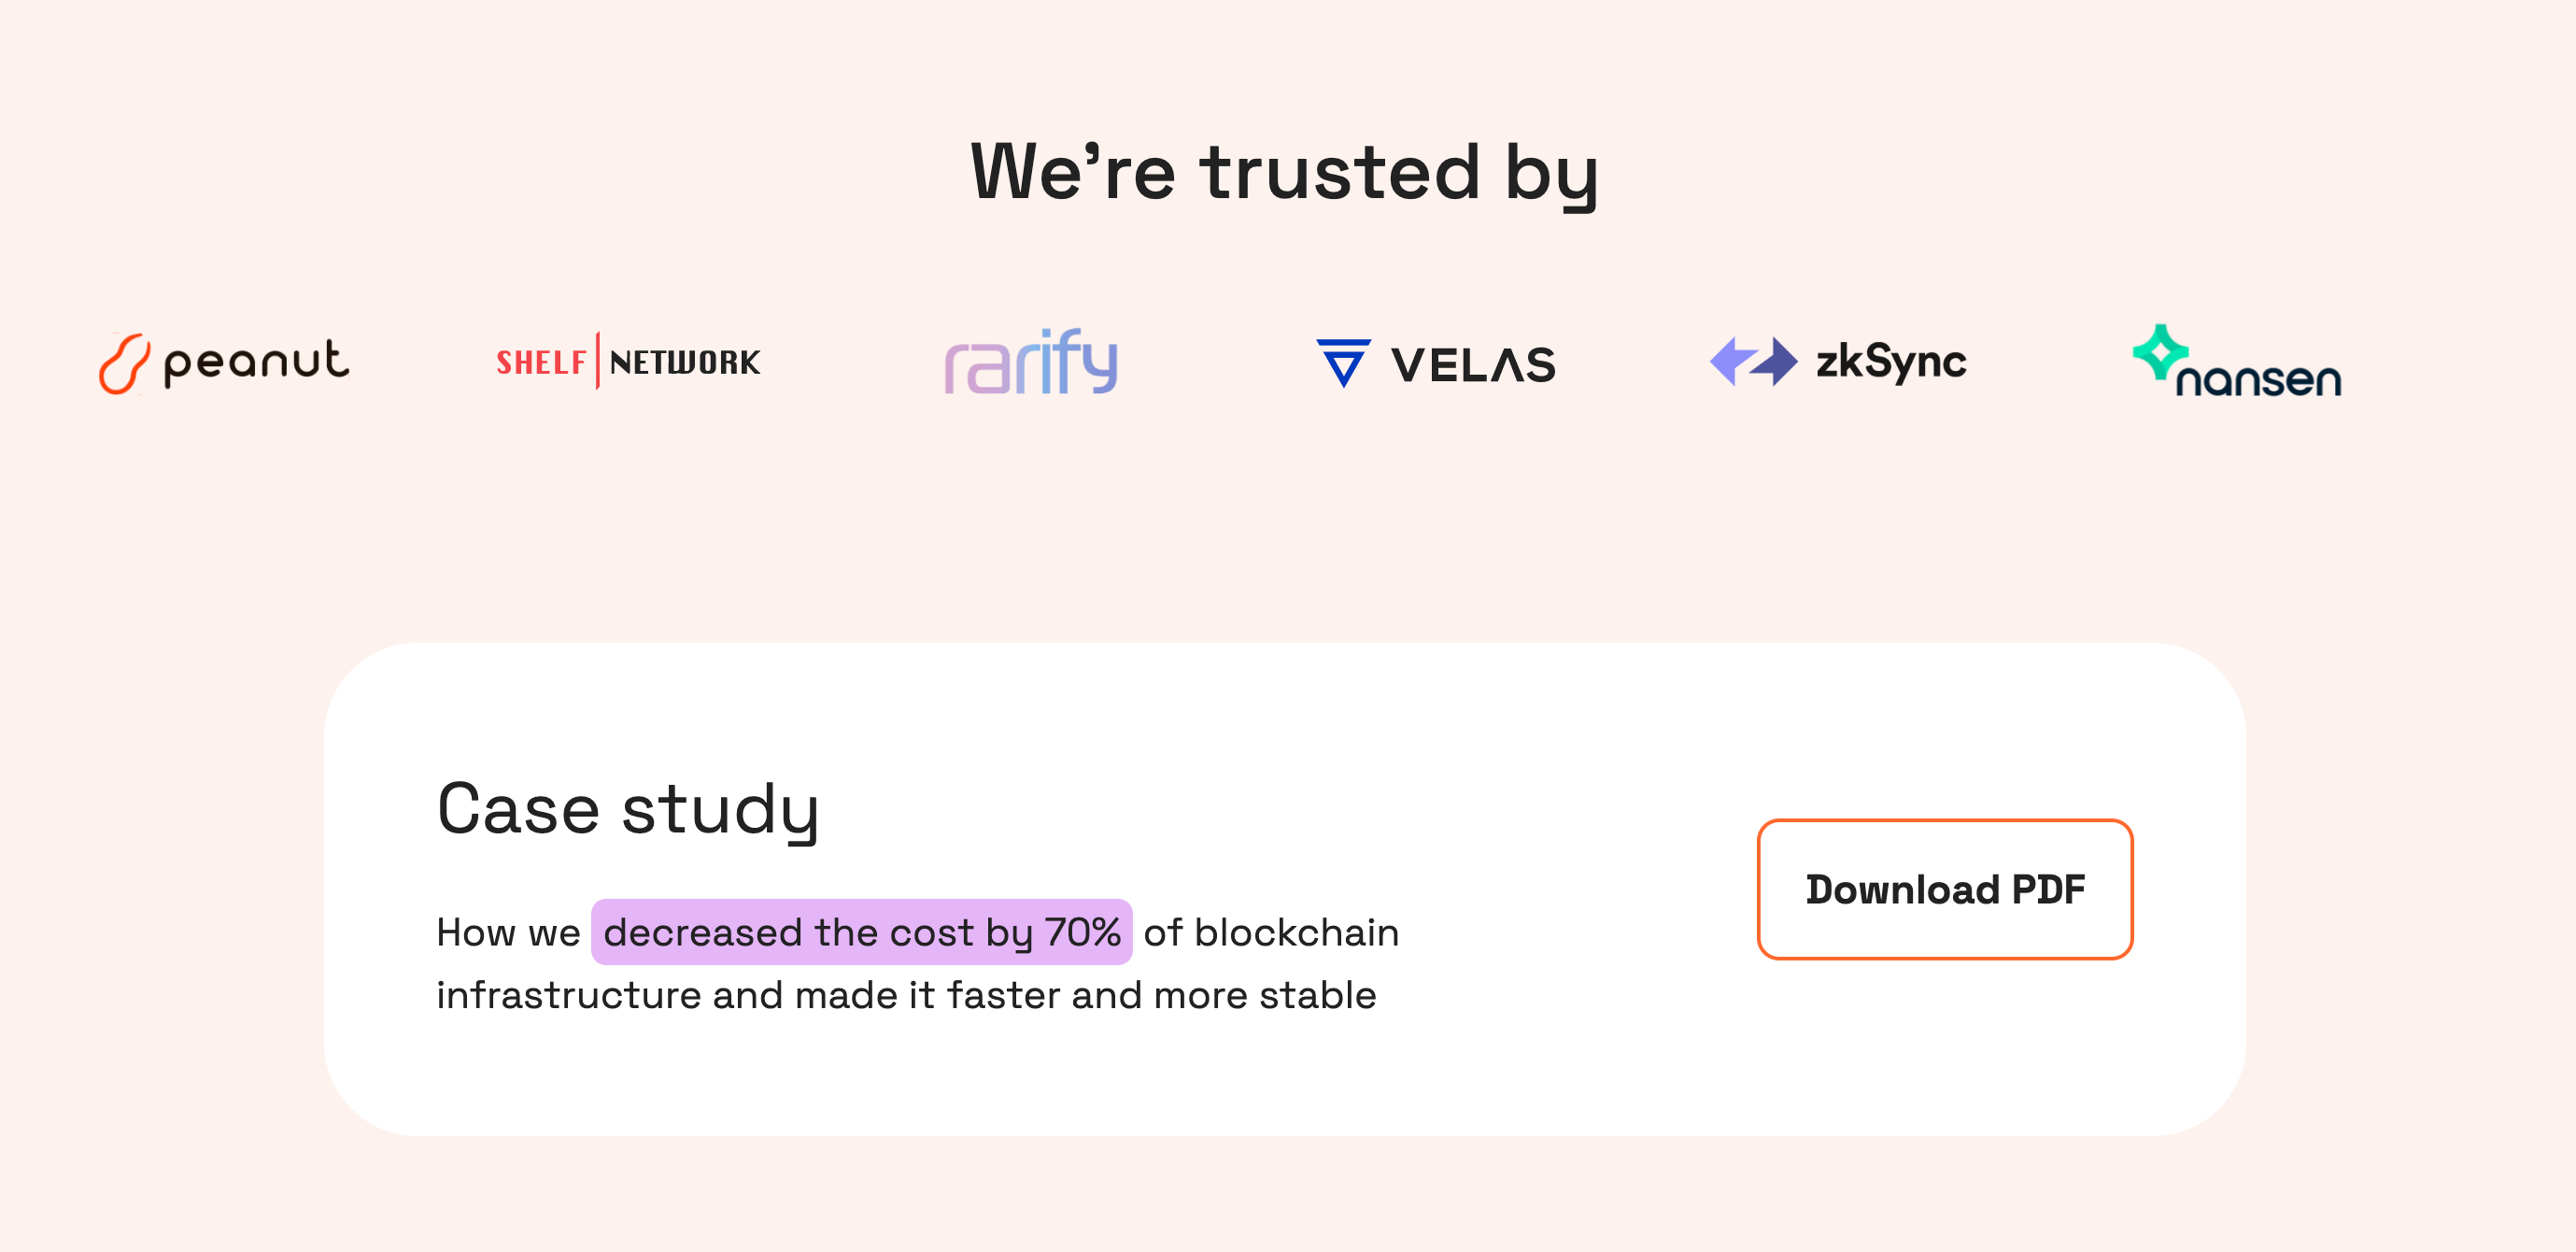Select the red divider in Shelf Network logo

[598, 361]
